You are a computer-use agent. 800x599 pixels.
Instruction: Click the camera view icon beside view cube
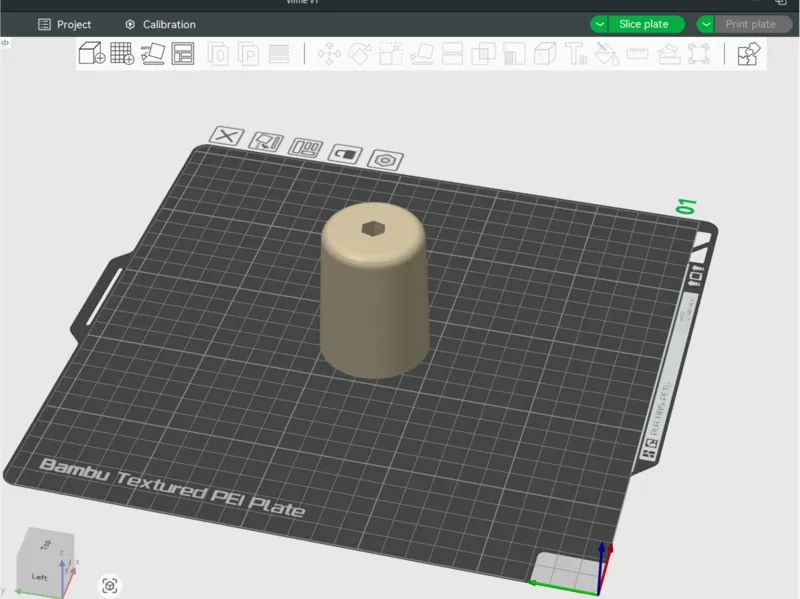[x=110, y=585]
